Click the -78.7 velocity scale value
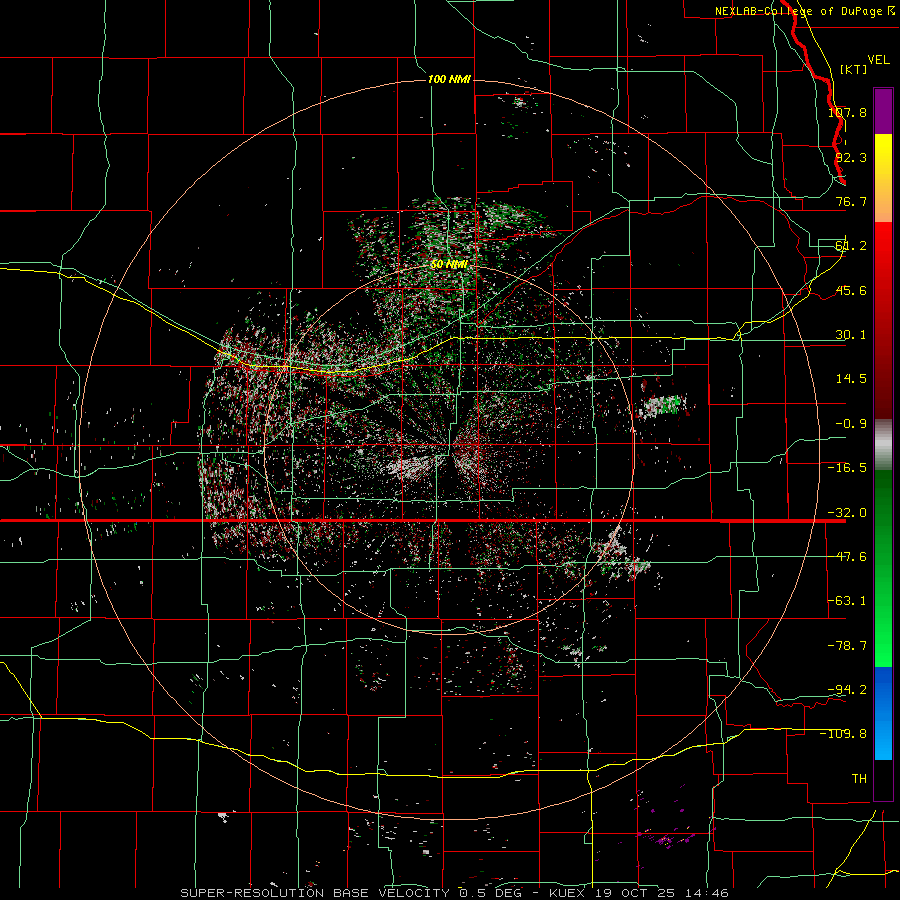Screen dimensions: 900x900 847,646
